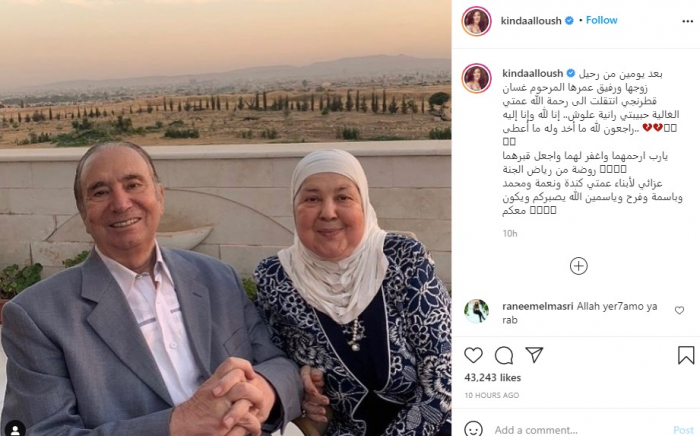This screenshot has height=436, width=700.
Task: Save the post with the bookmark icon
Action: [686, 355]
